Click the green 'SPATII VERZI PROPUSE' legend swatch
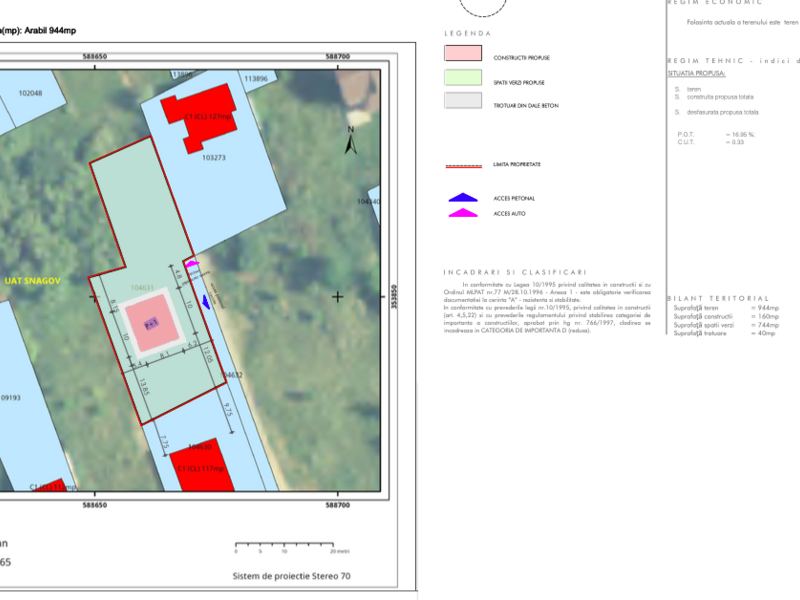The width and height of the screenshot is (800, 600). coord(463,78)
